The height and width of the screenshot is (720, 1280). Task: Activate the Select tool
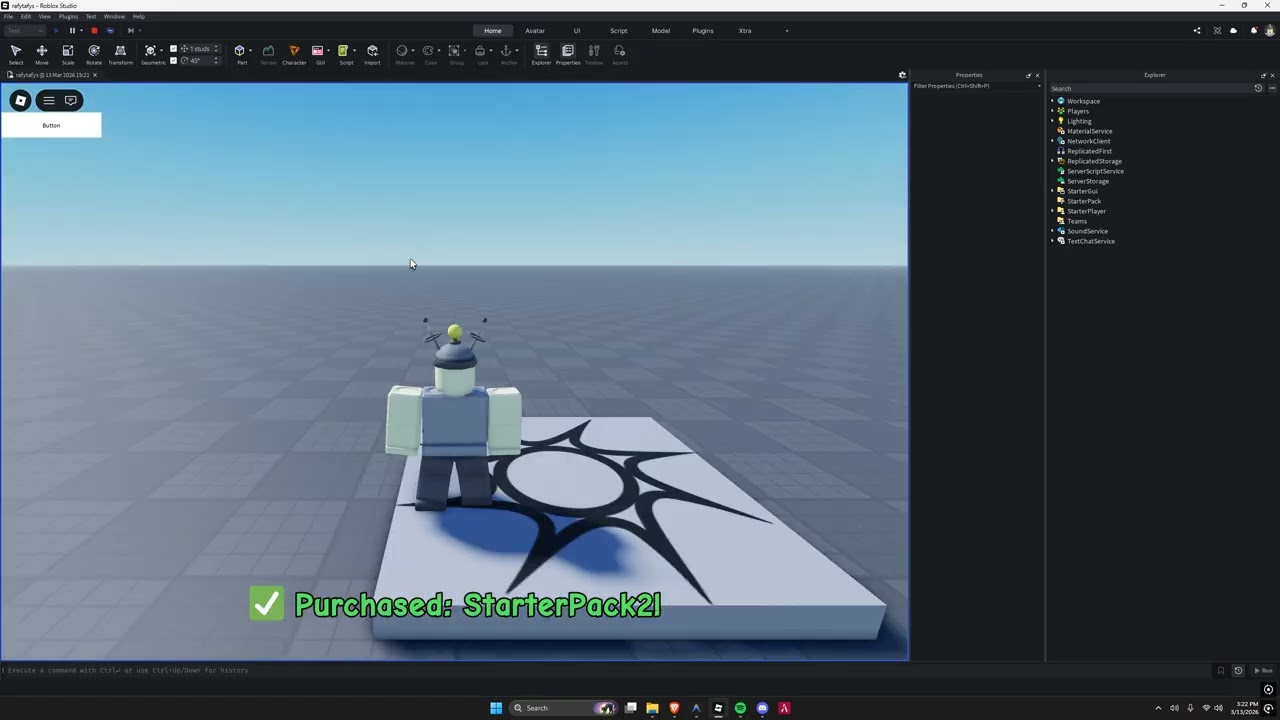tap(16, 54)
